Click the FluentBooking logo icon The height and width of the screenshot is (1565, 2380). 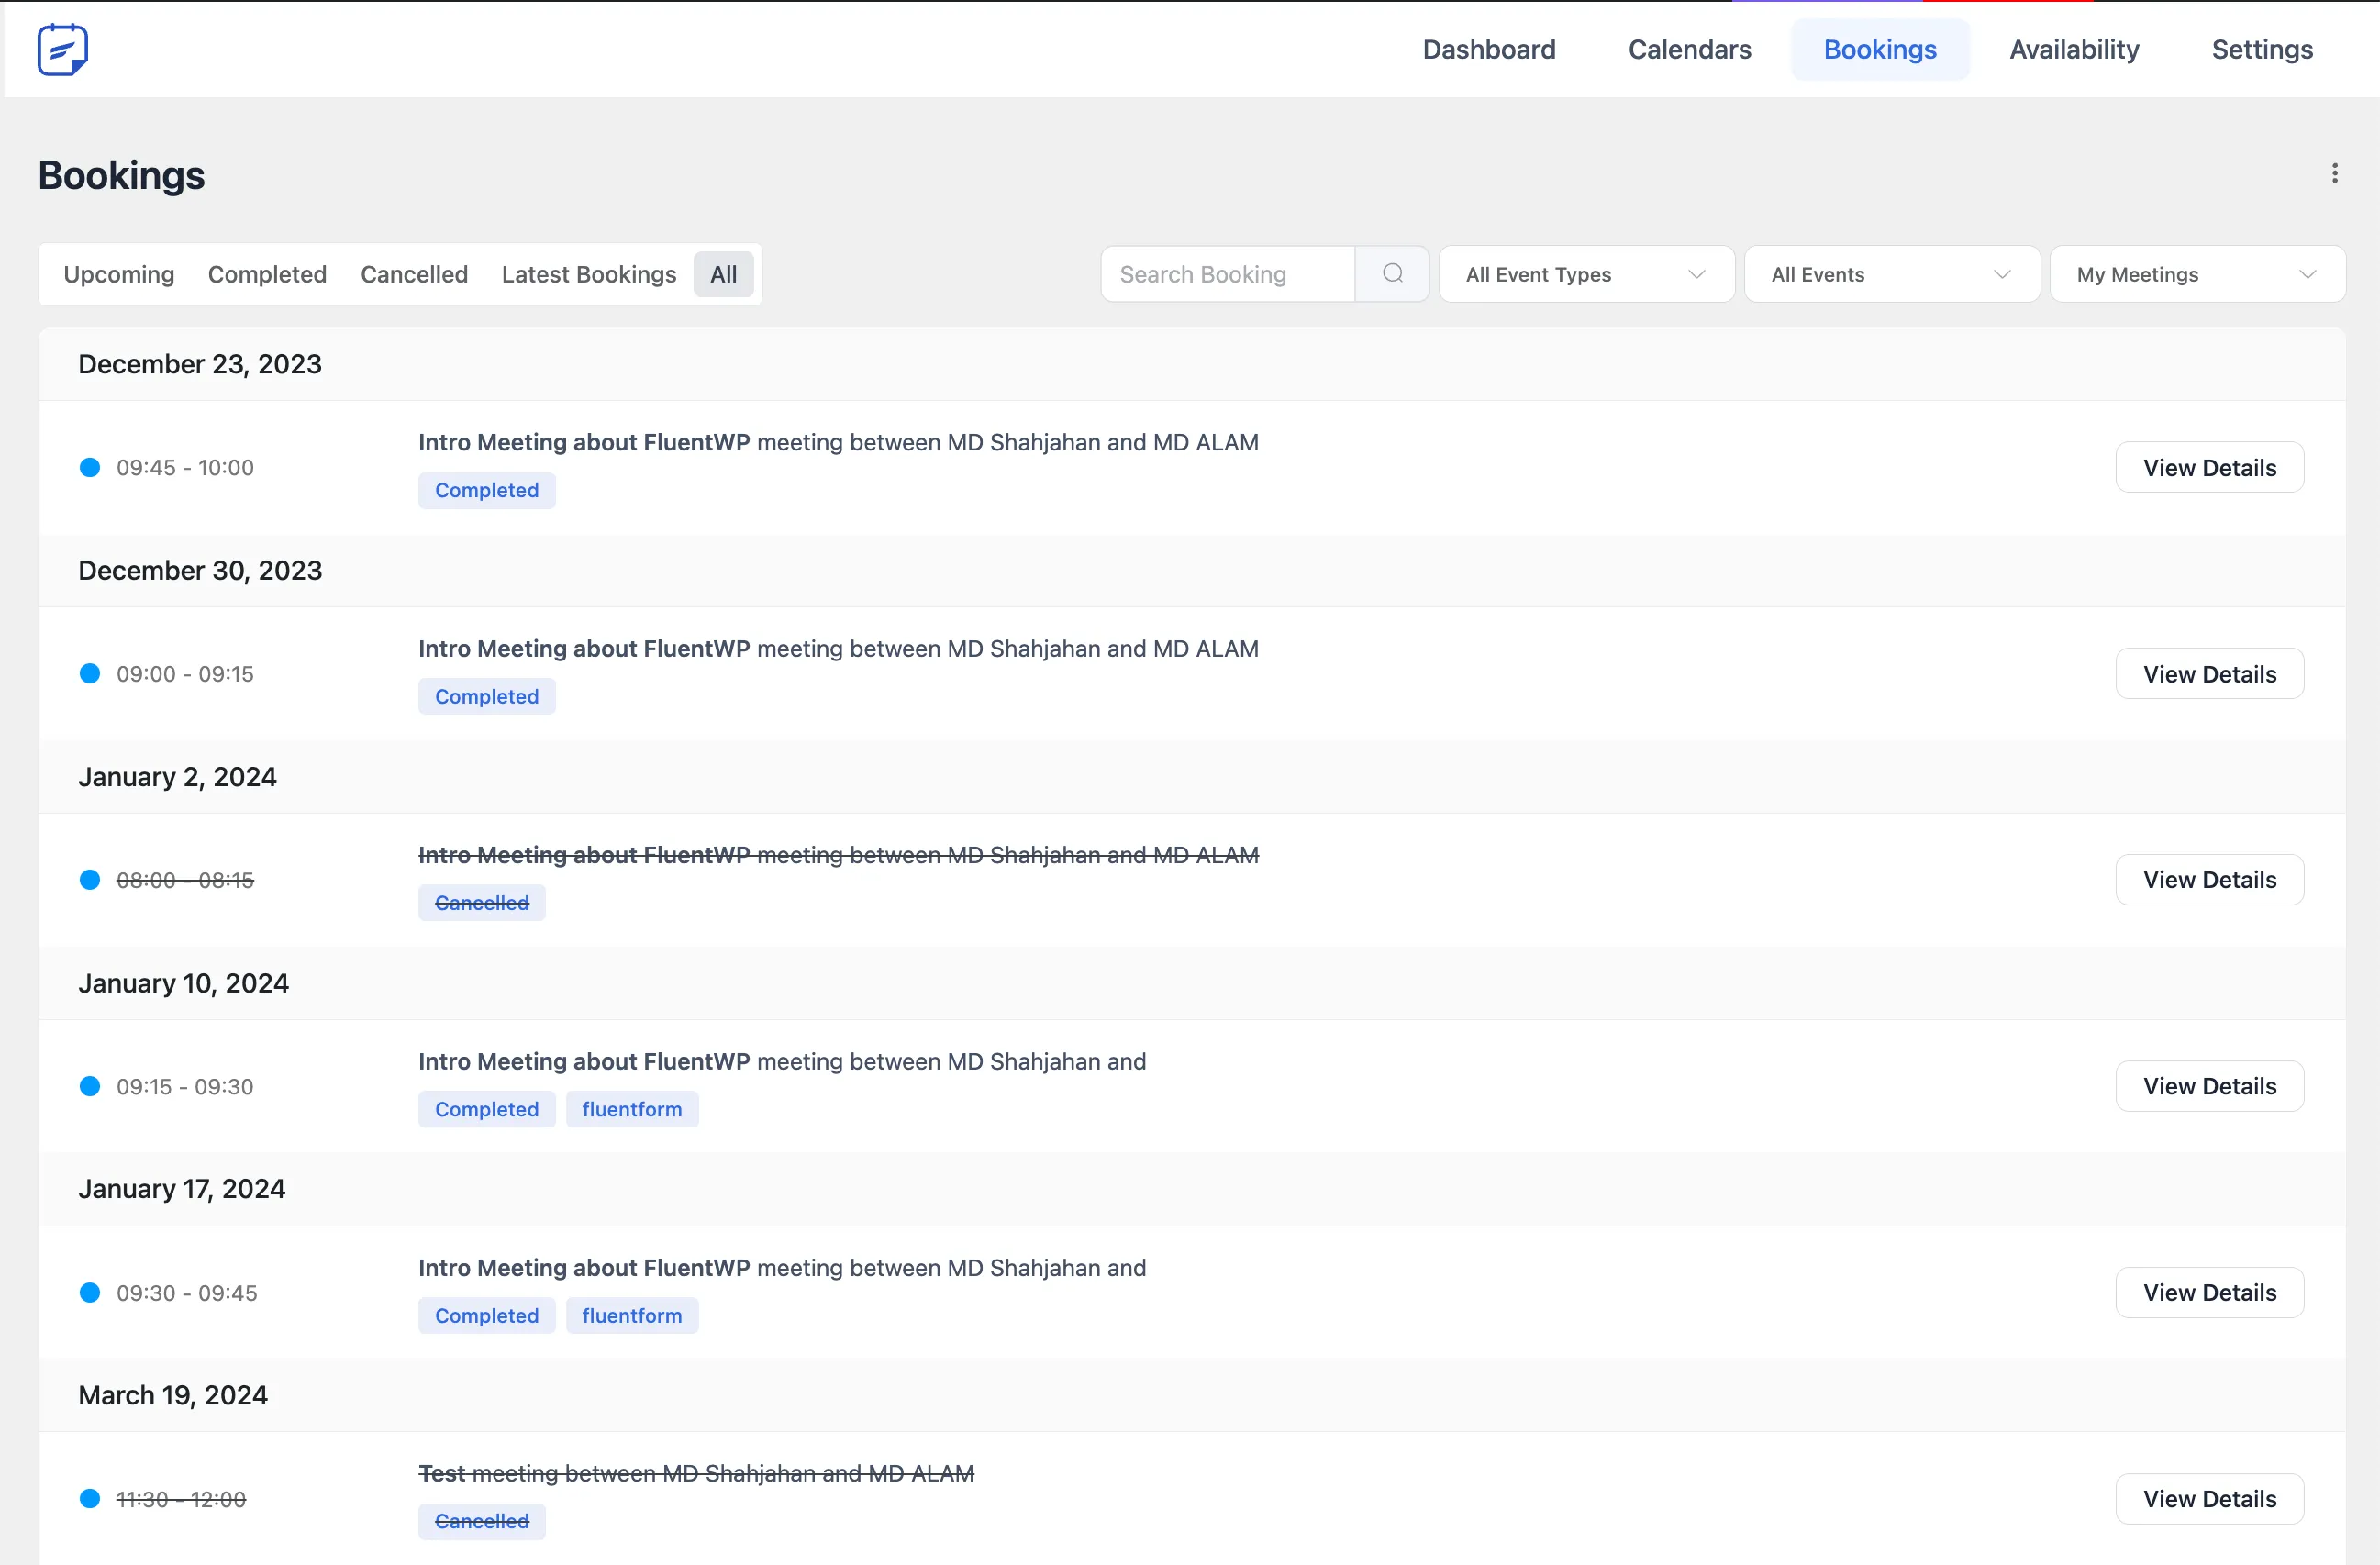[63, 49]
